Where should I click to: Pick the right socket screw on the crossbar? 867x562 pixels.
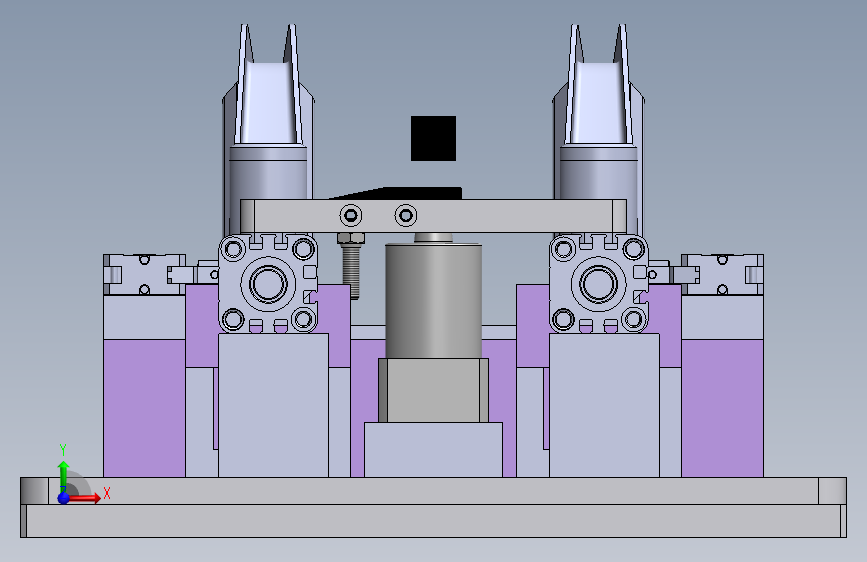click(x=406, y=215)
